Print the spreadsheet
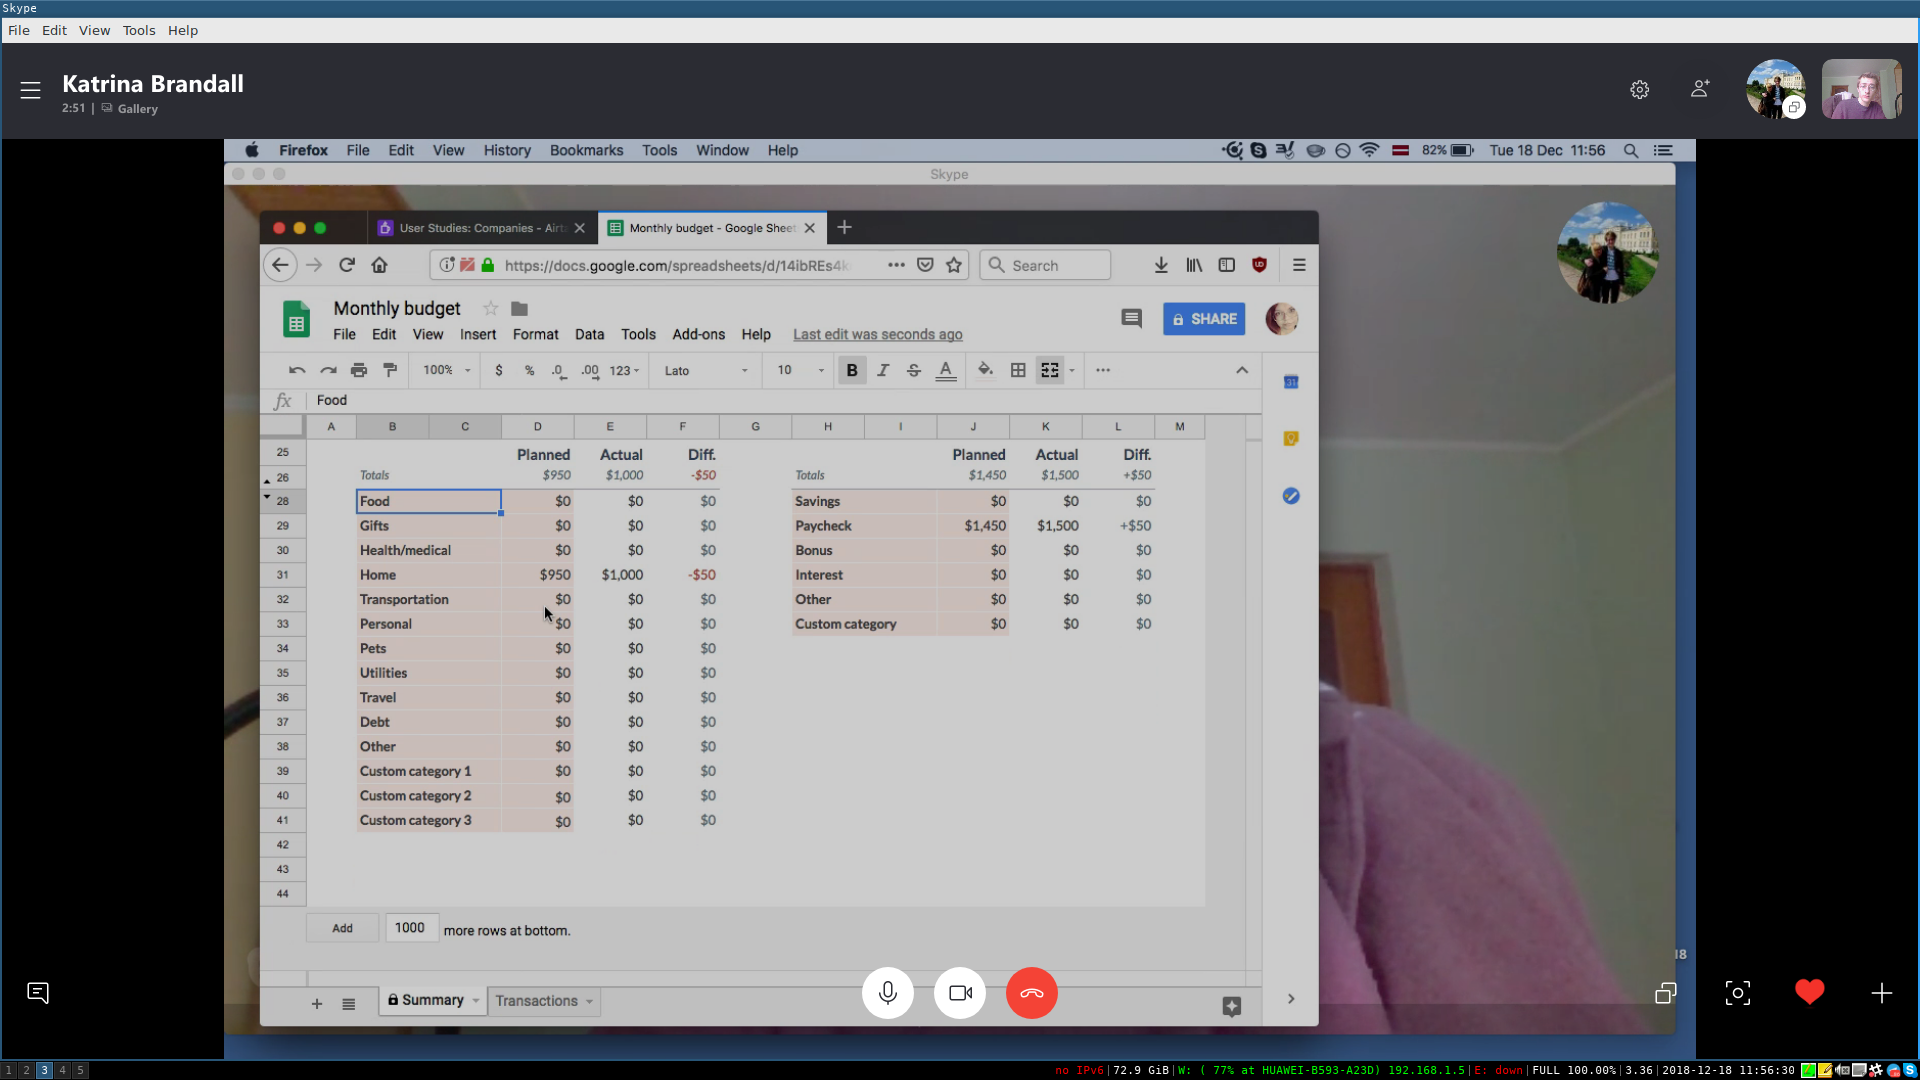Screen dimensions: 1920x1080 coord(359,370)
